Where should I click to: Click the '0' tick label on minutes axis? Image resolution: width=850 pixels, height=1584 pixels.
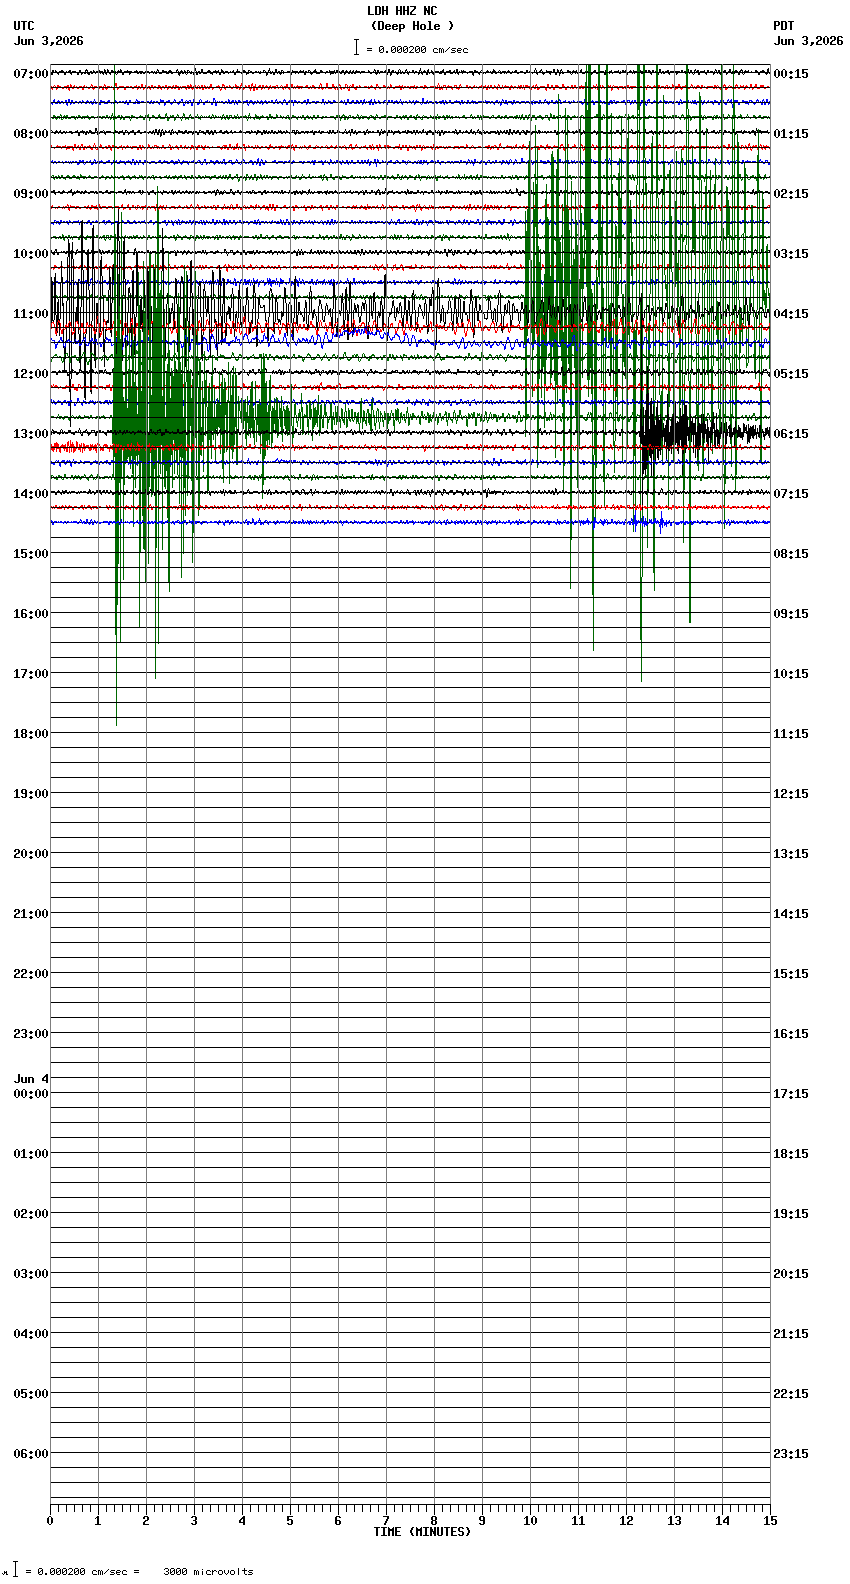click(50, 1520)
